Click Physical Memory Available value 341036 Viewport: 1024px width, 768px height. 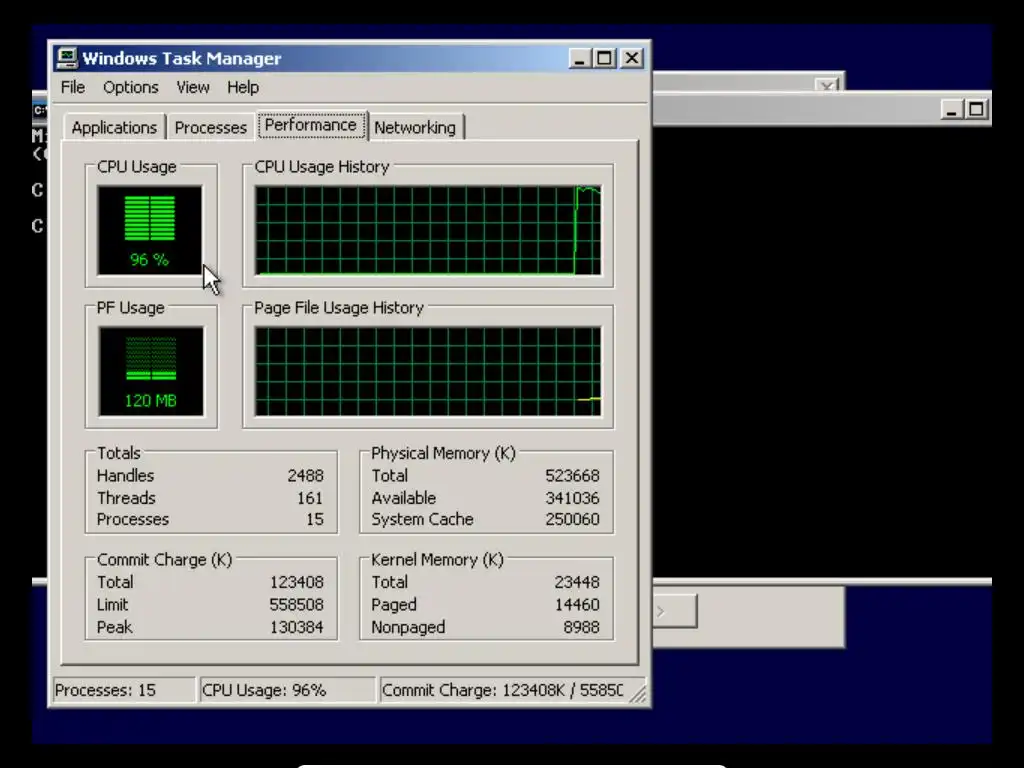(x=572, y=498)
